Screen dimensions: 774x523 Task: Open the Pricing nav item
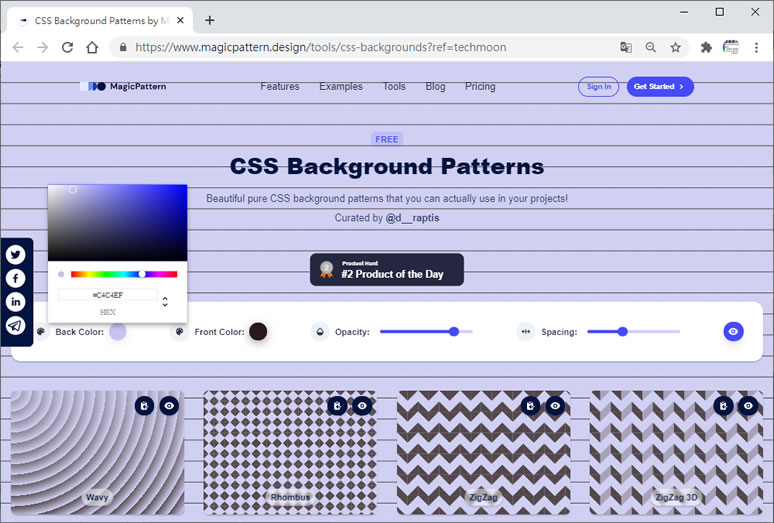(x=480, y=87)
